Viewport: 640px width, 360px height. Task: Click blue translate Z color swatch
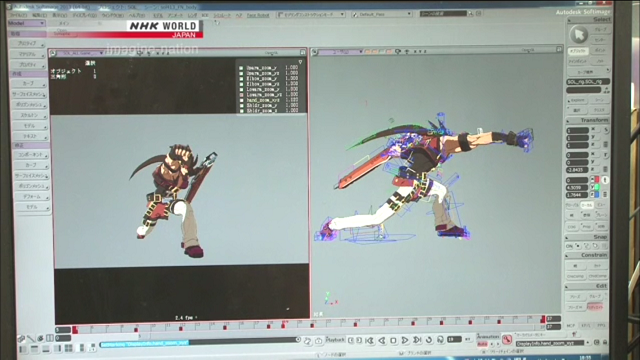tap(597, 195)
